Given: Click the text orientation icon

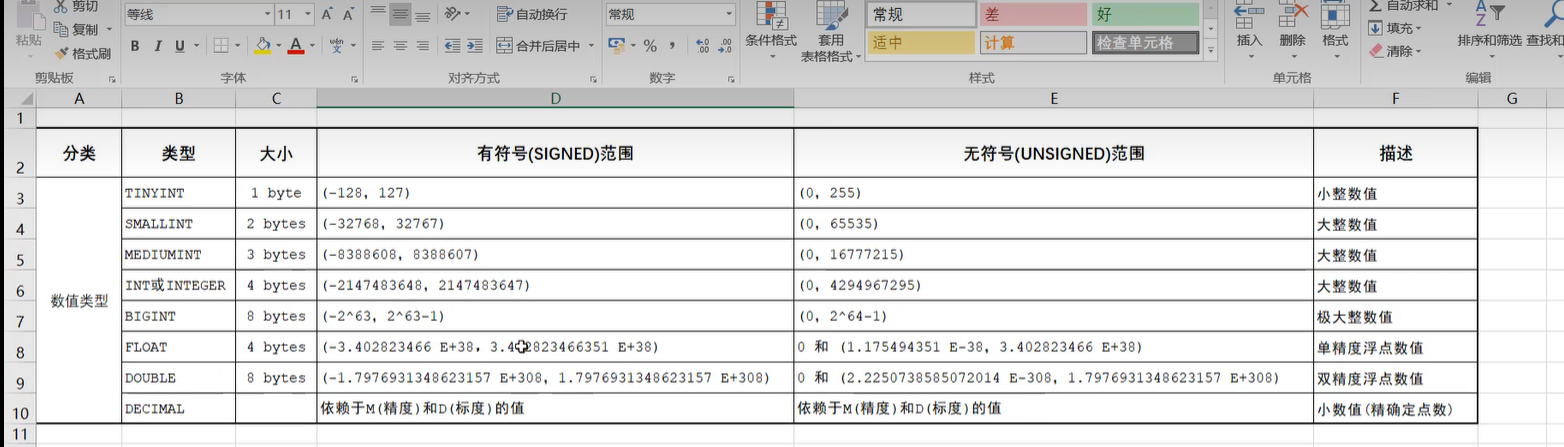Looking at the screenshot, I should [x=453, y=14].
